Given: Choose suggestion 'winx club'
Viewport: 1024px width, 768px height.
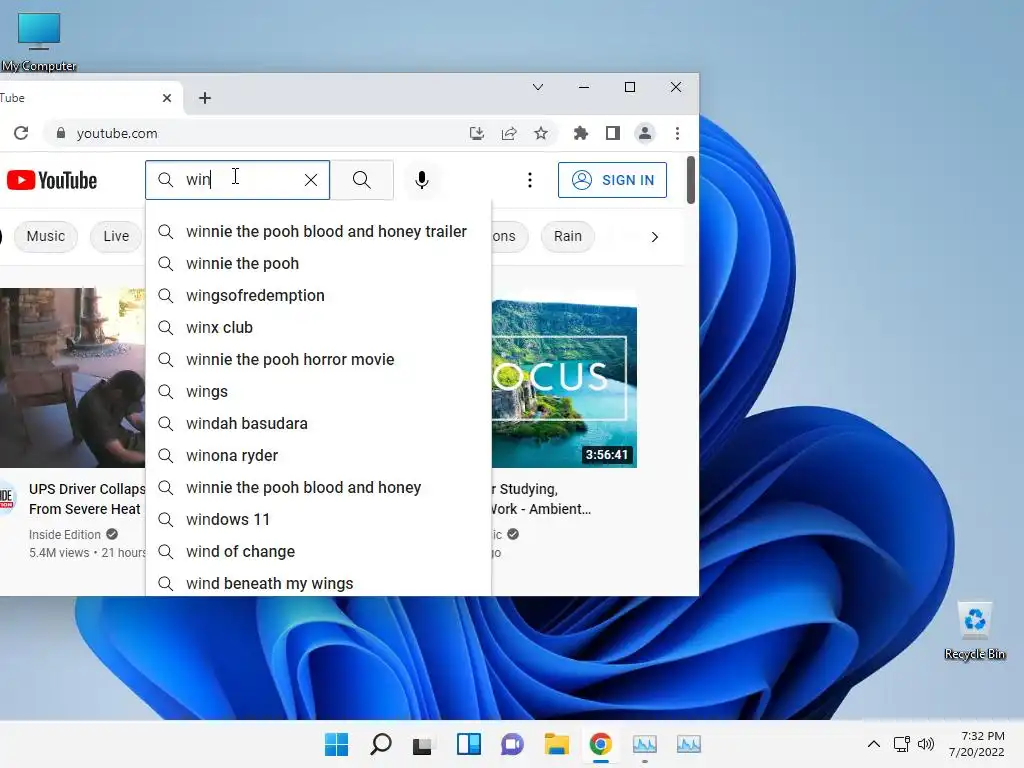Looking at the screenshot, I should [319, 327].
